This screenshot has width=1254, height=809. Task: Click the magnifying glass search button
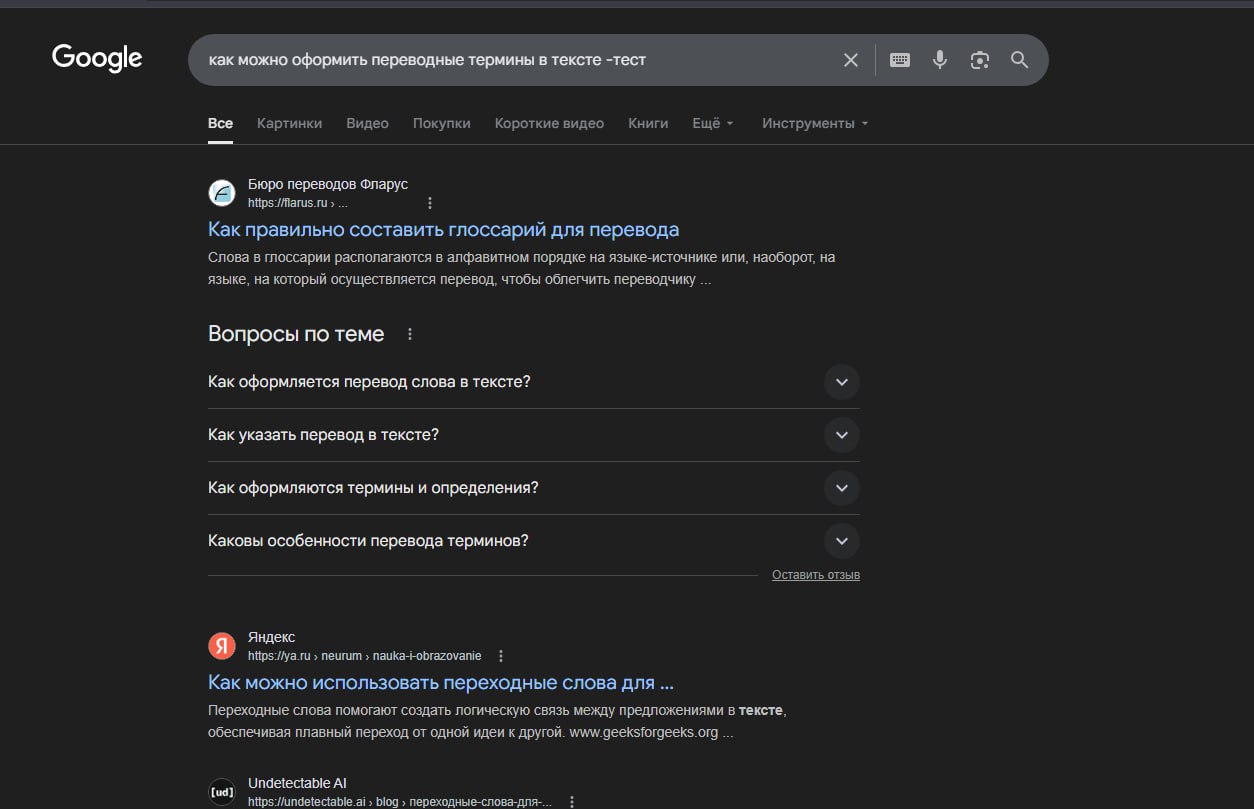tap(1019, 60)
